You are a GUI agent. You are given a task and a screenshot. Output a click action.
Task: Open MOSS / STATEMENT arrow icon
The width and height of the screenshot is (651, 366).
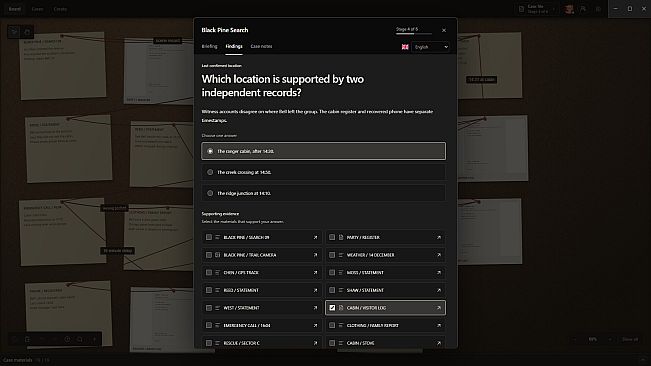(438, 273)
